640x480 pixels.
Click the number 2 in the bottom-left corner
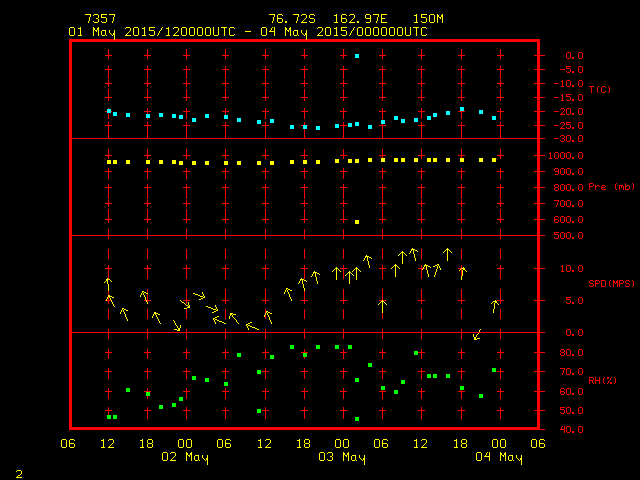[18, 471]
